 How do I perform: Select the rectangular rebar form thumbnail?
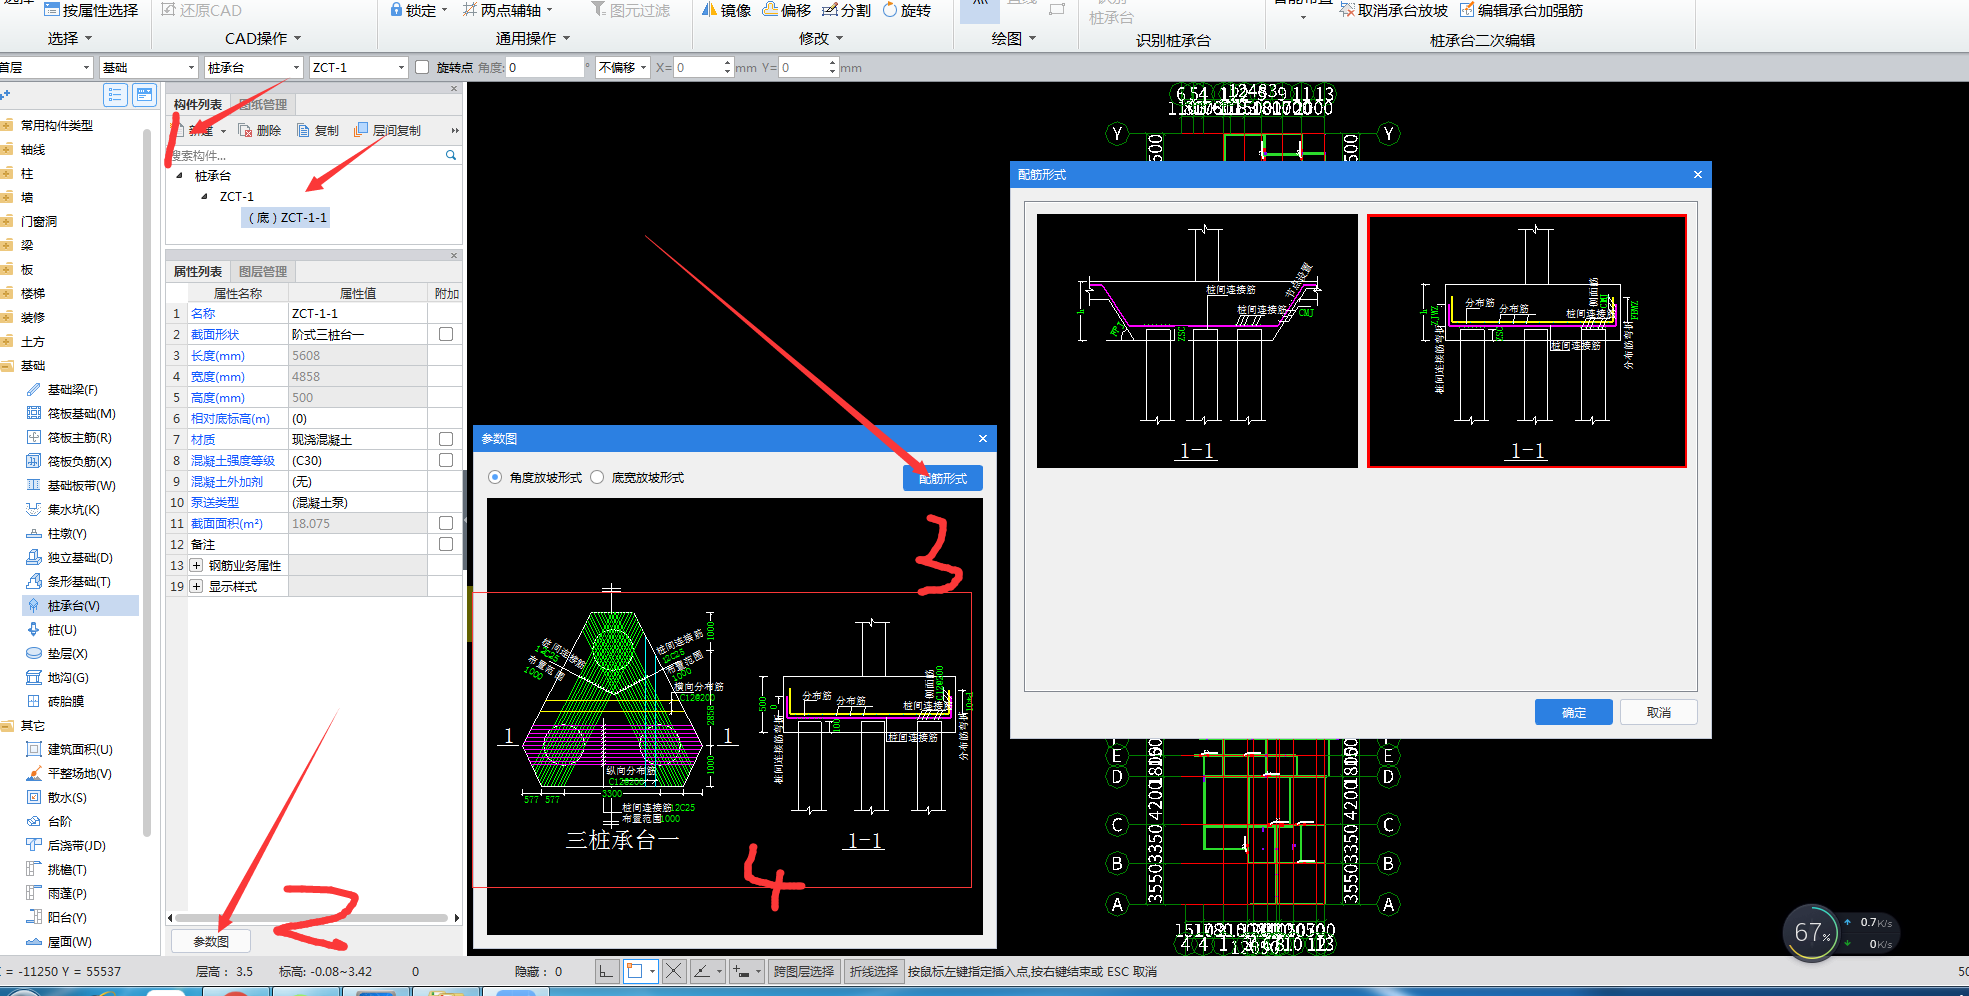coord(1527,341)
